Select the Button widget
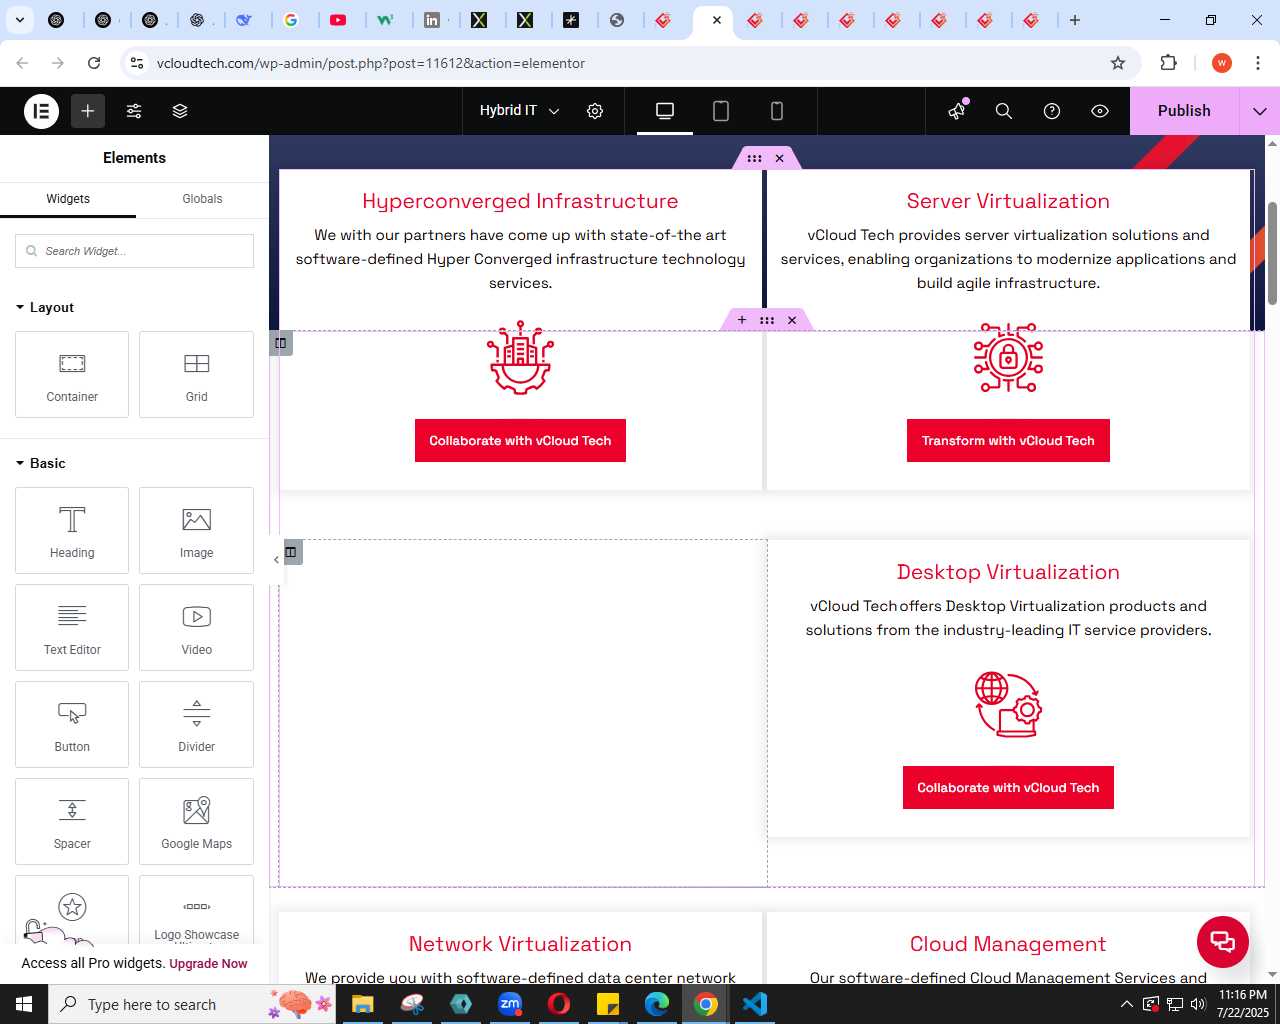 tap(72, 724)
